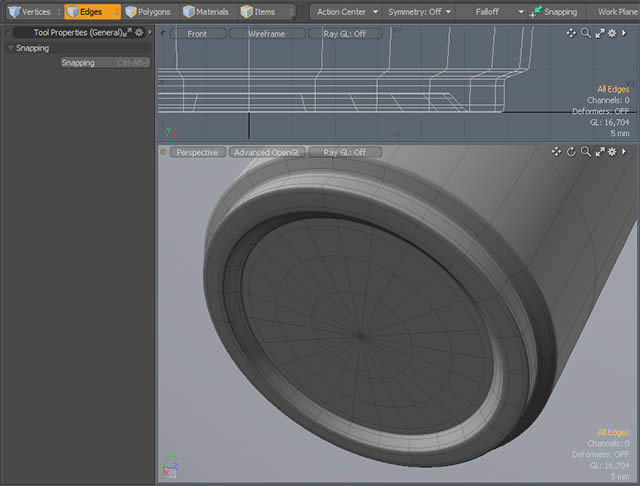
Task: Toggle the Snapping button labeled Ctrl-Alt
Action: (x=105, y=63)
